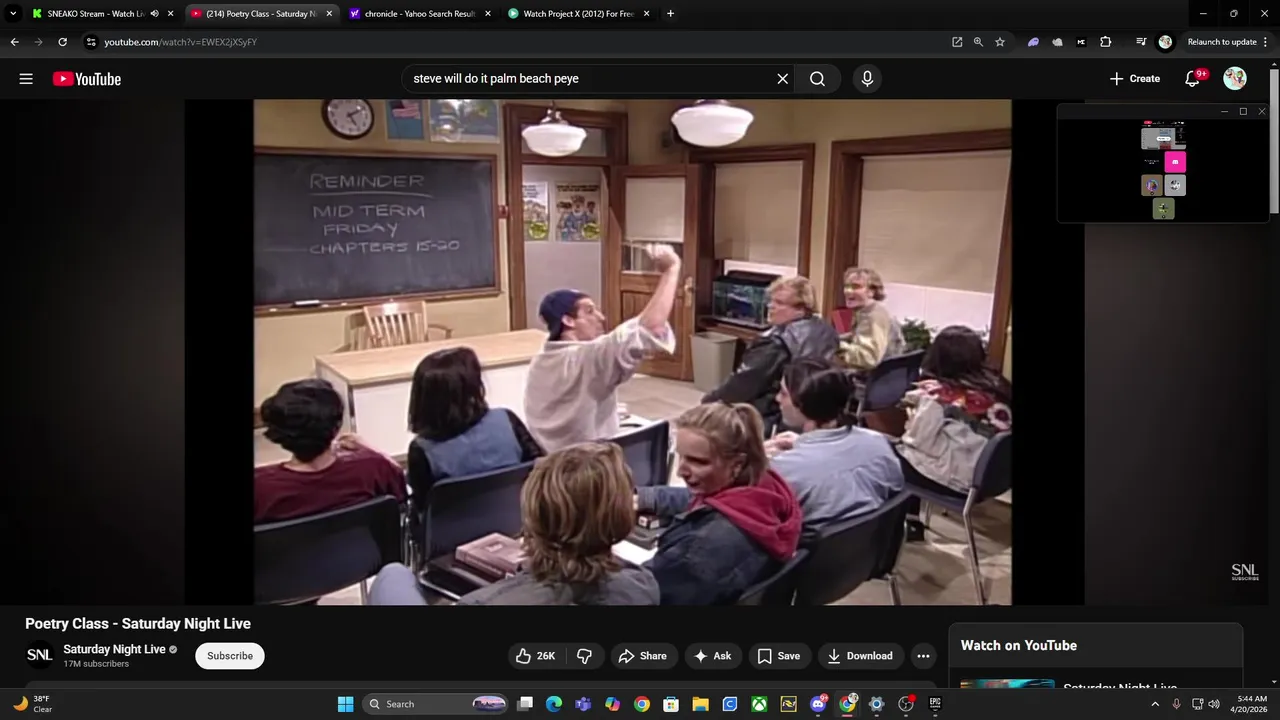1280x720 pixels.
Task: Select the pink thumbnail in floating window
Action: (1175, 162)
